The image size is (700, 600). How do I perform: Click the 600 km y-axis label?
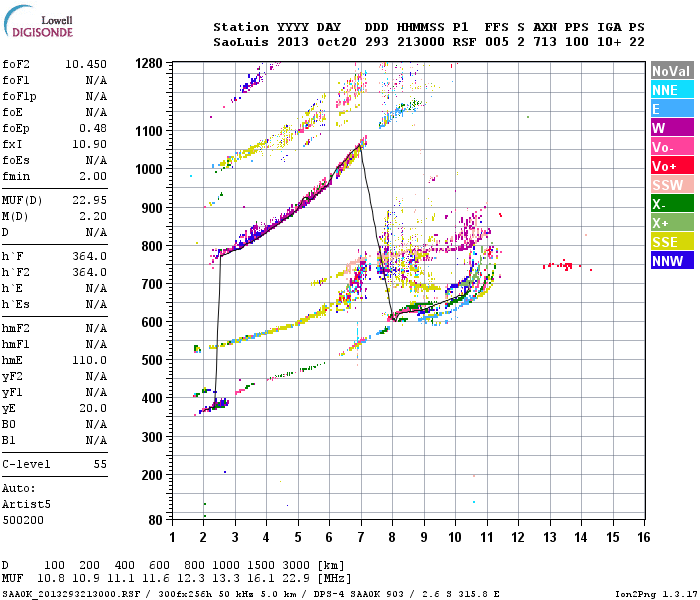click(x=152, y=322)
